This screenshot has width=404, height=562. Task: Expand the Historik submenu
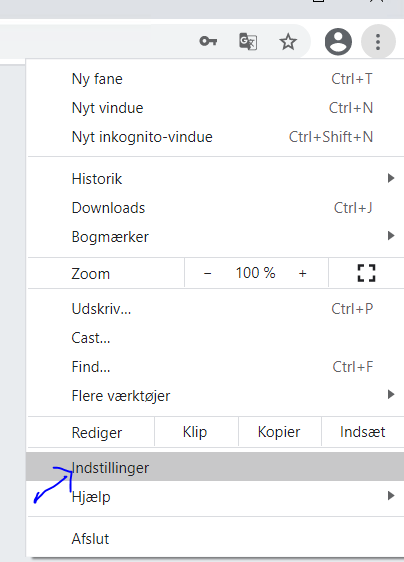pyautogui.click(x=216, y=178)
